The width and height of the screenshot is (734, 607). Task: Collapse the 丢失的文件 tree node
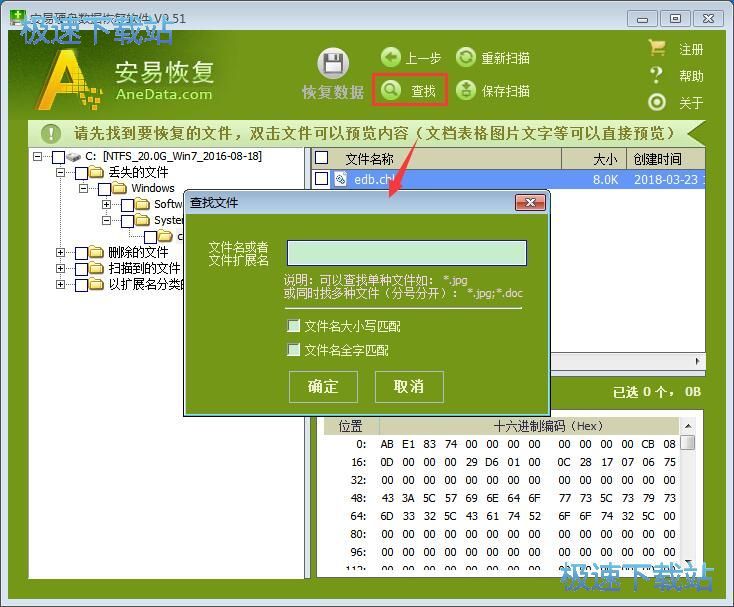pos(60,172)
